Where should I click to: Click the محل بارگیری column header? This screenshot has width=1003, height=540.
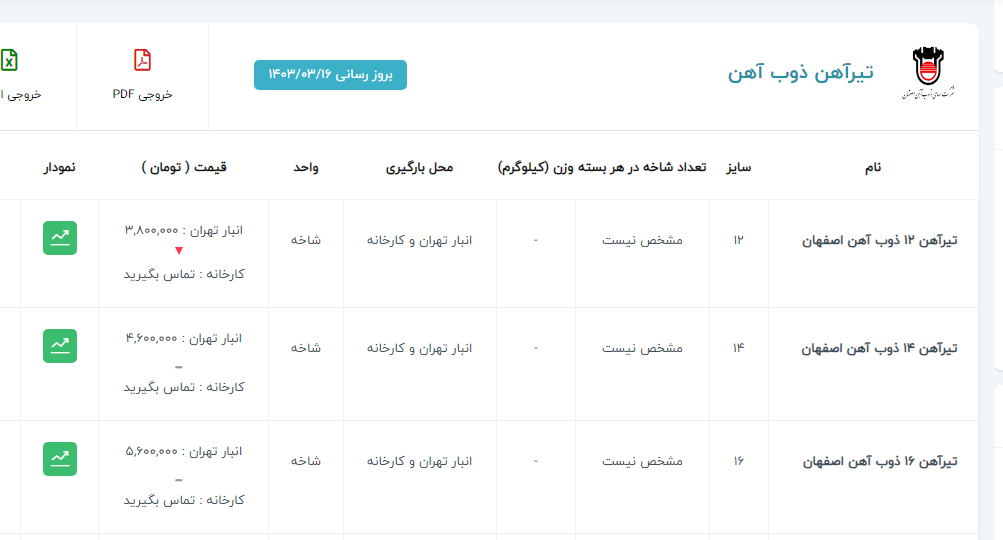pyautogui.click(x=419, y=168)
